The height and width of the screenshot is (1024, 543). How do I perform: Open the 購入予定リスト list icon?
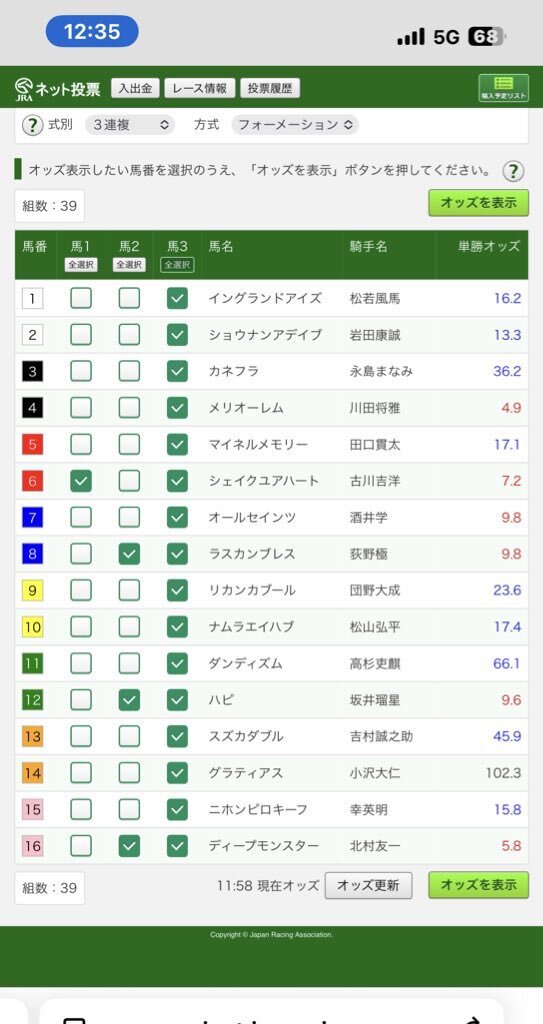pyautogui.click(x=503, y=88)
